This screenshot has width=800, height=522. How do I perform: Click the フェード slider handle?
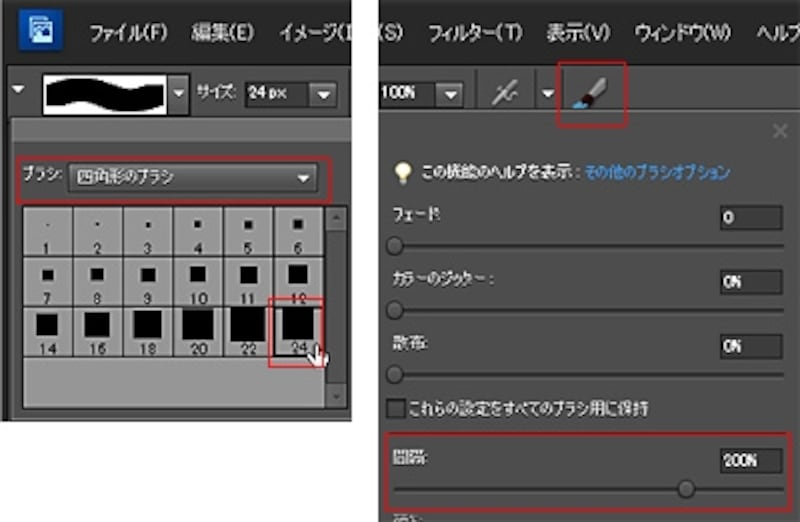click(x=394, y=246)
